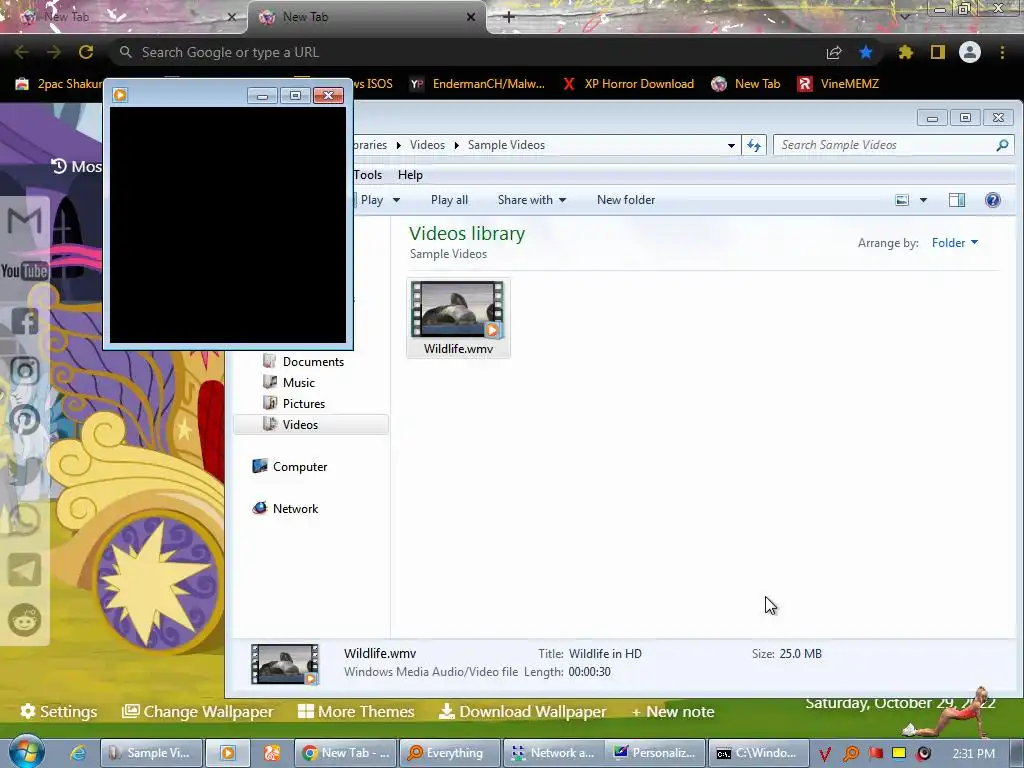1024x768 pixels.
Task: Expand the Play button dropdown arrow
Action: click(x=396, y=200)
